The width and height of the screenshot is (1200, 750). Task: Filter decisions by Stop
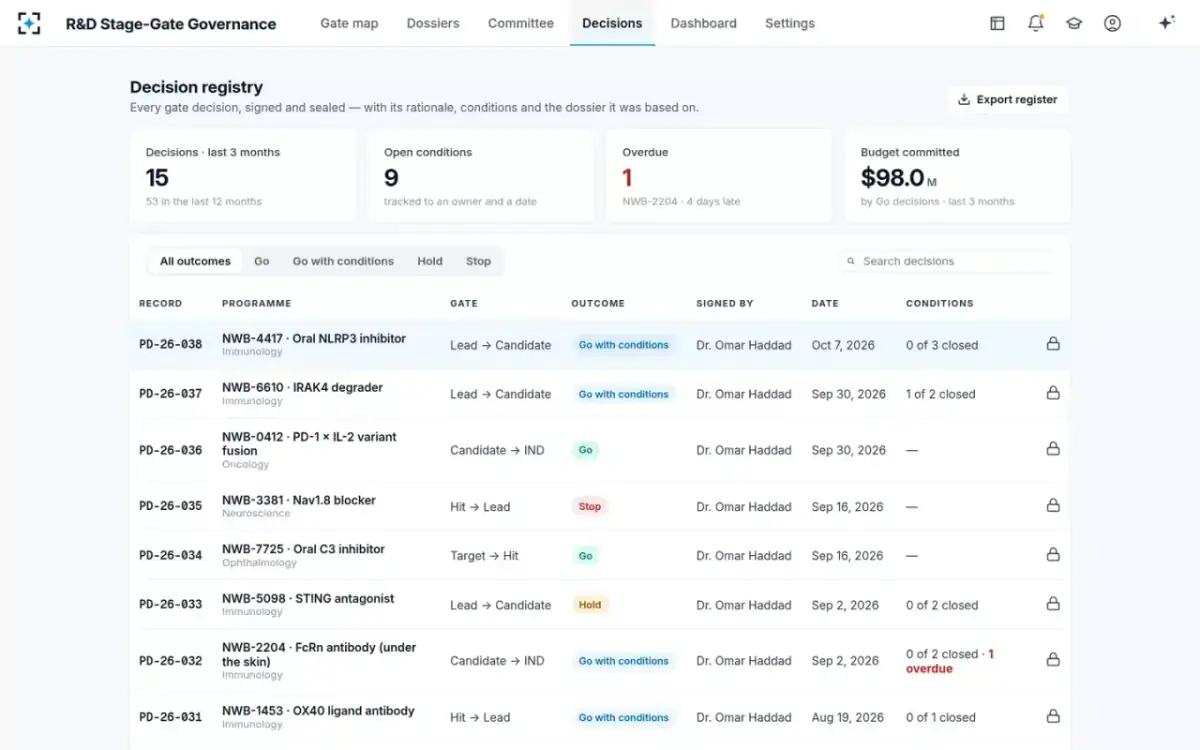[478, 261]
